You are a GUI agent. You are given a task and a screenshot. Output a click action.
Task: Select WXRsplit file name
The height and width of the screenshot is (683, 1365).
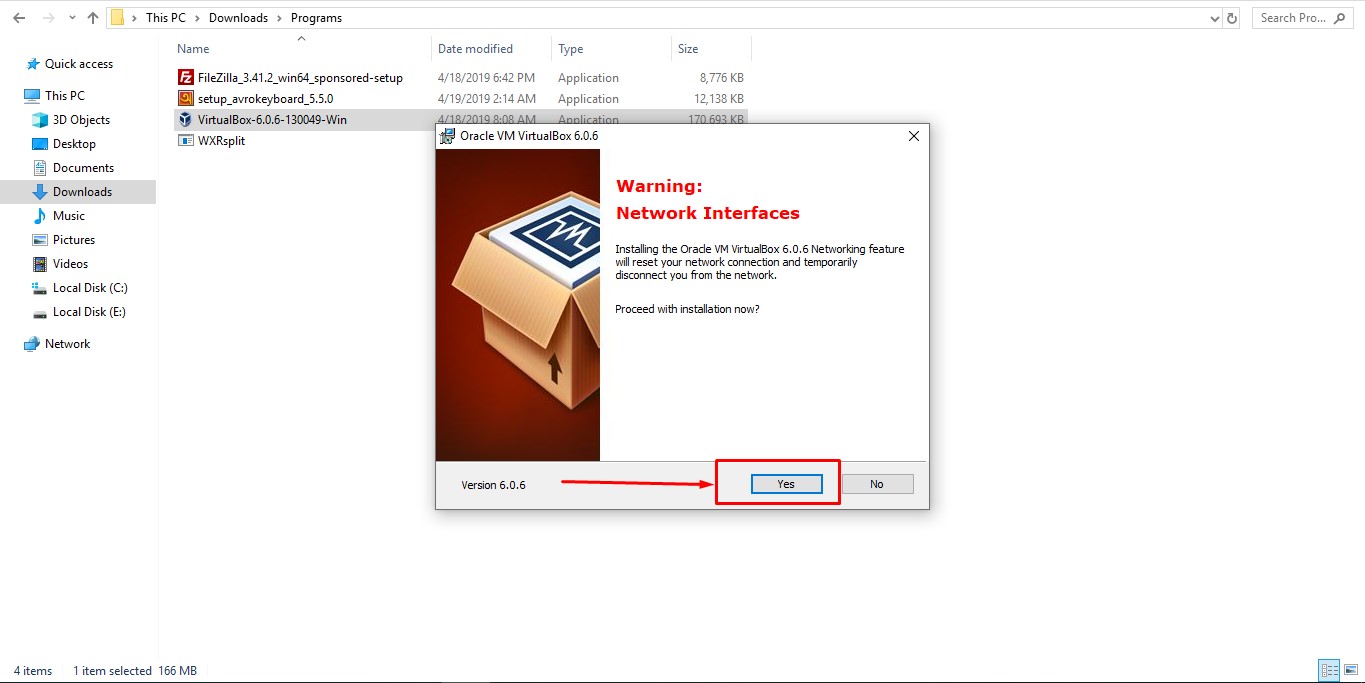tap(221, 141)
